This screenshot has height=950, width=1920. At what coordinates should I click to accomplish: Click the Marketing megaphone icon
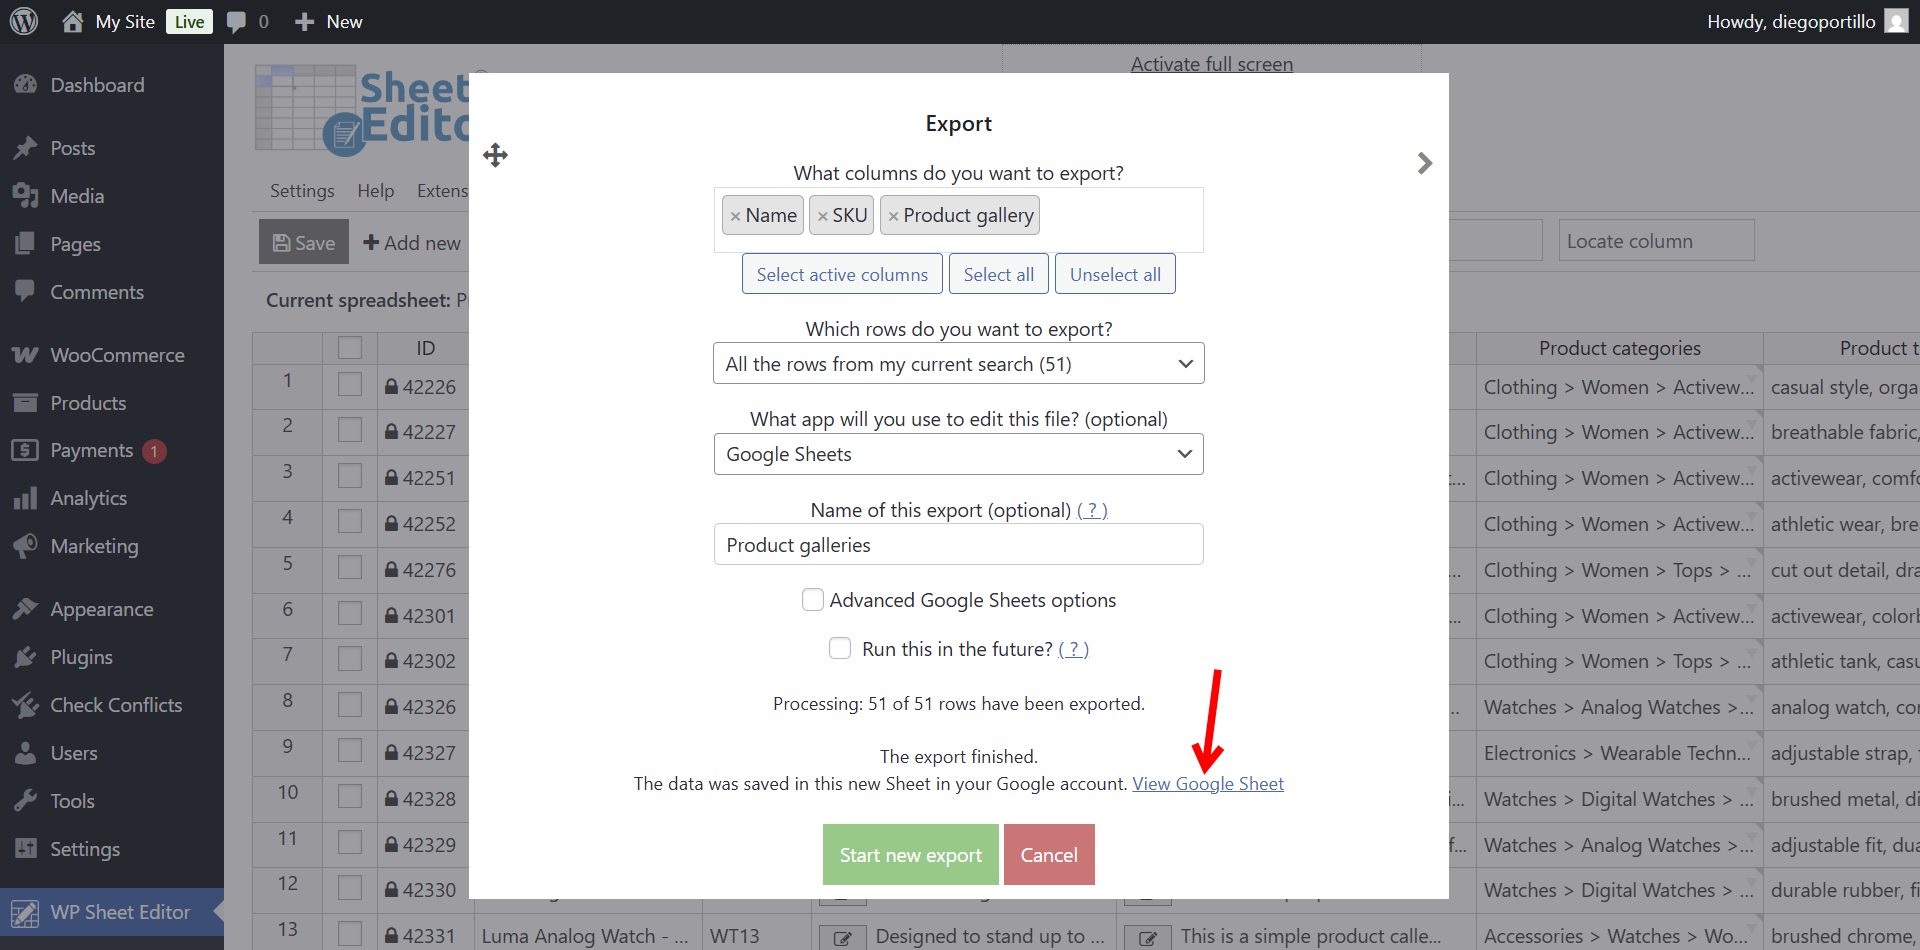coord(24,546)
